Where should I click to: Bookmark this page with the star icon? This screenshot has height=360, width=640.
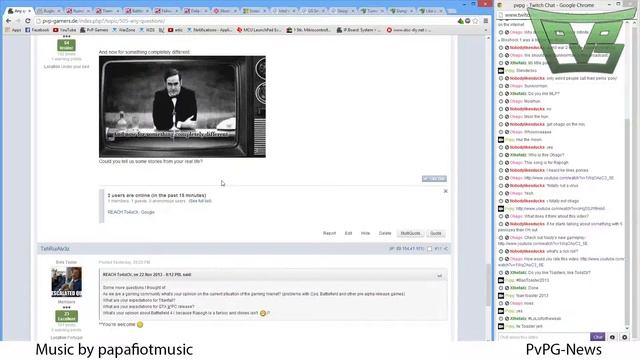[x=476, y=21]
